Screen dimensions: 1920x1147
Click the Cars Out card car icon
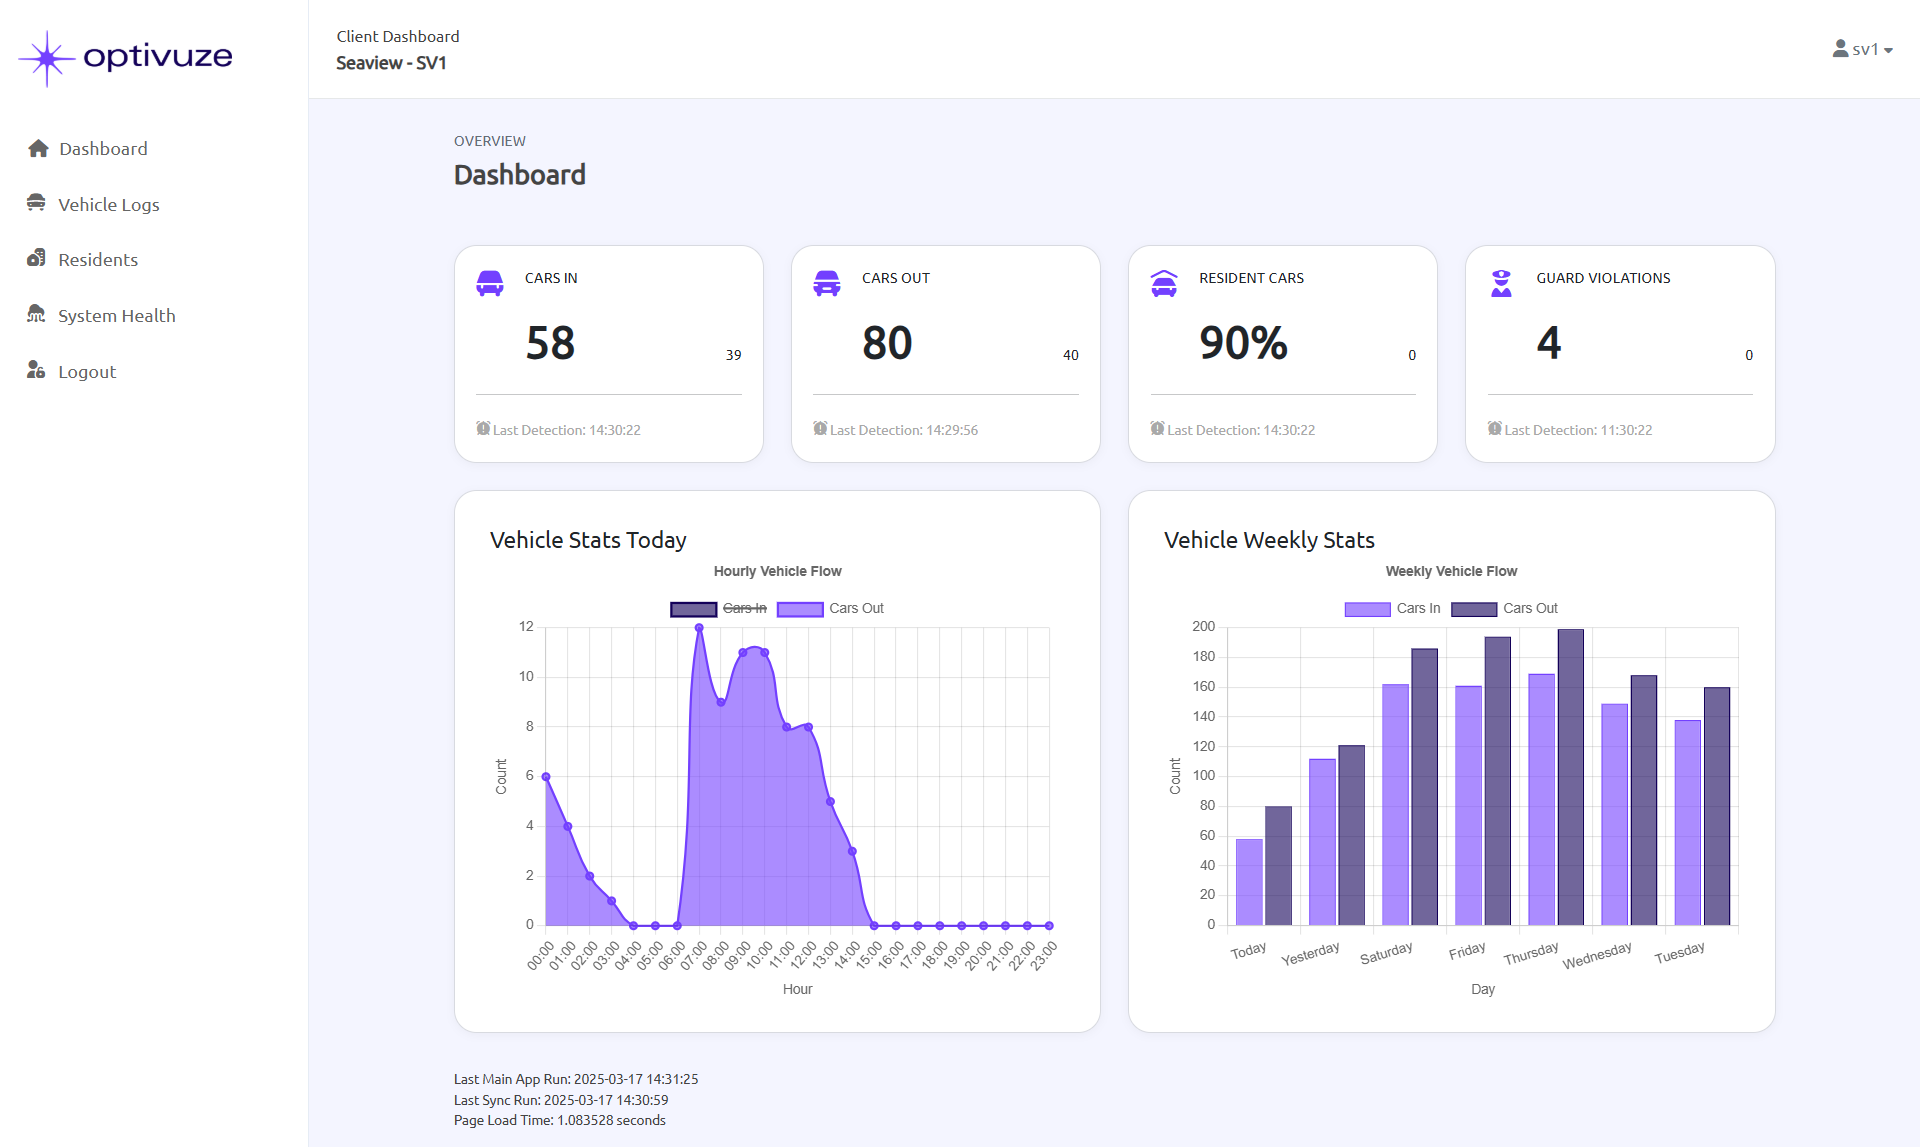(827, 283)
